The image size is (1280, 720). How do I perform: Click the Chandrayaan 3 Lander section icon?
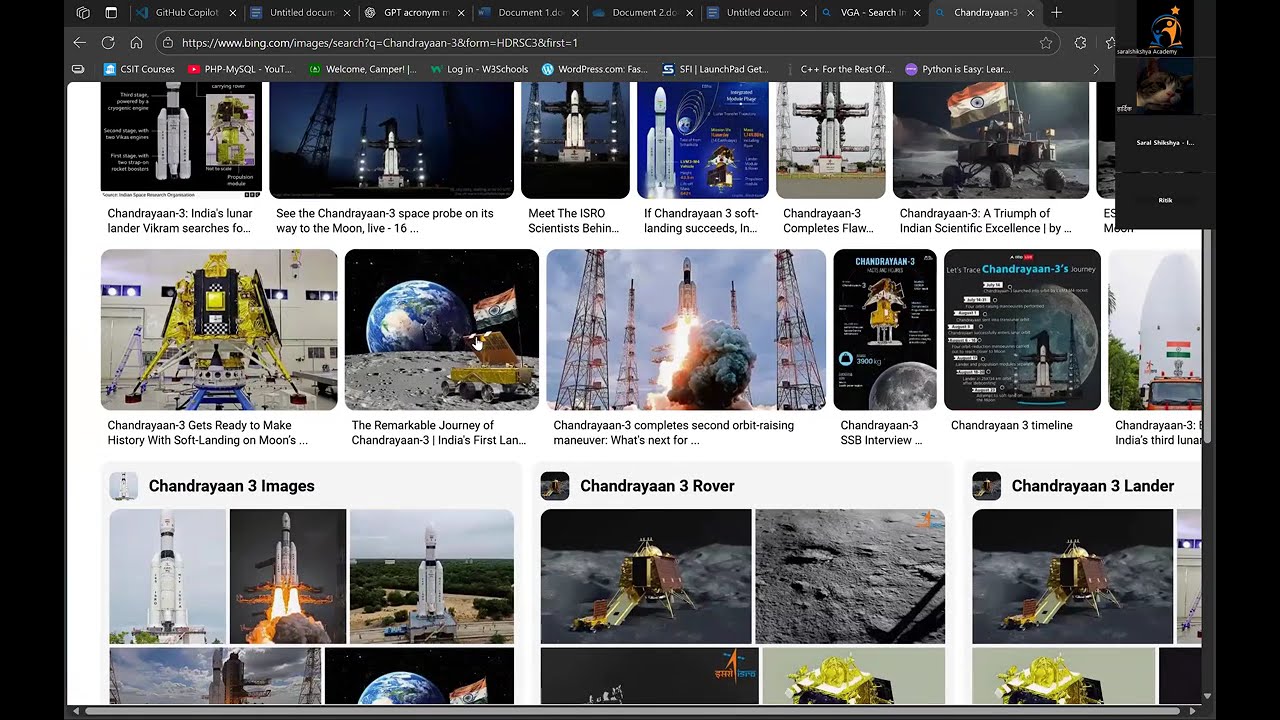(x=986, y=486)
